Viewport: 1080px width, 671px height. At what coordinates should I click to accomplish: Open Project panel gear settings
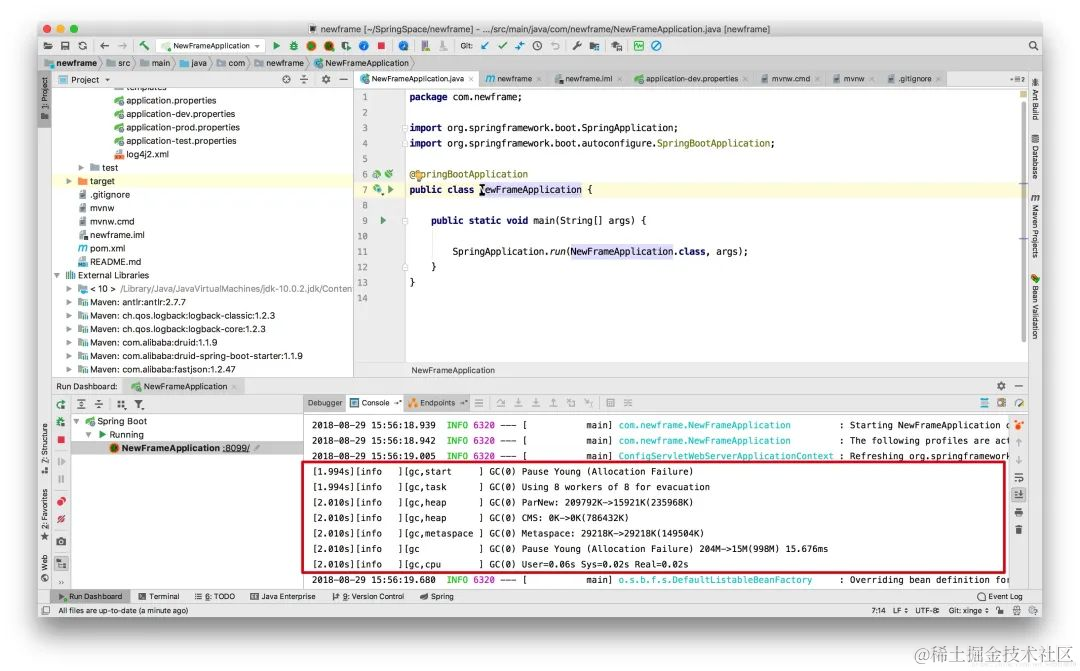pyautogui.click(x=326, y=80)
